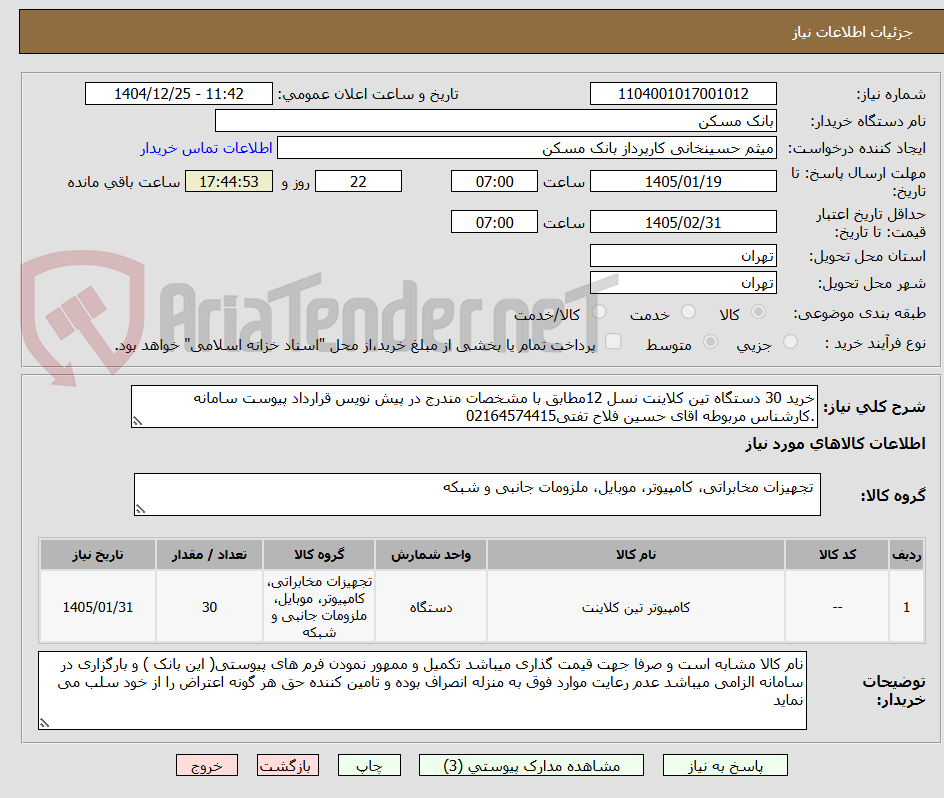Image resolution: width=944 pixels, height=798 pixels.
Task: Open buyer contact info link 'اطلاعات تماس خریدار'
Action: click(x=206, y=148)
